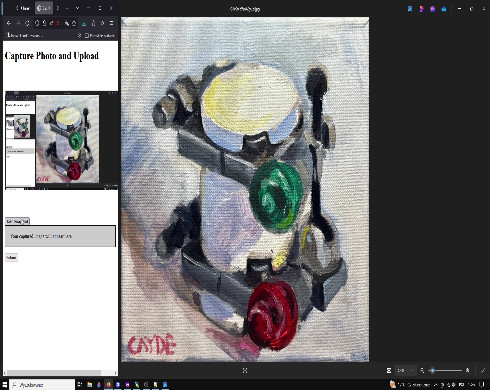This screenshot has height=390, width=490.
Task: Go back using the browser back arrow
Action: coord(9,23)
